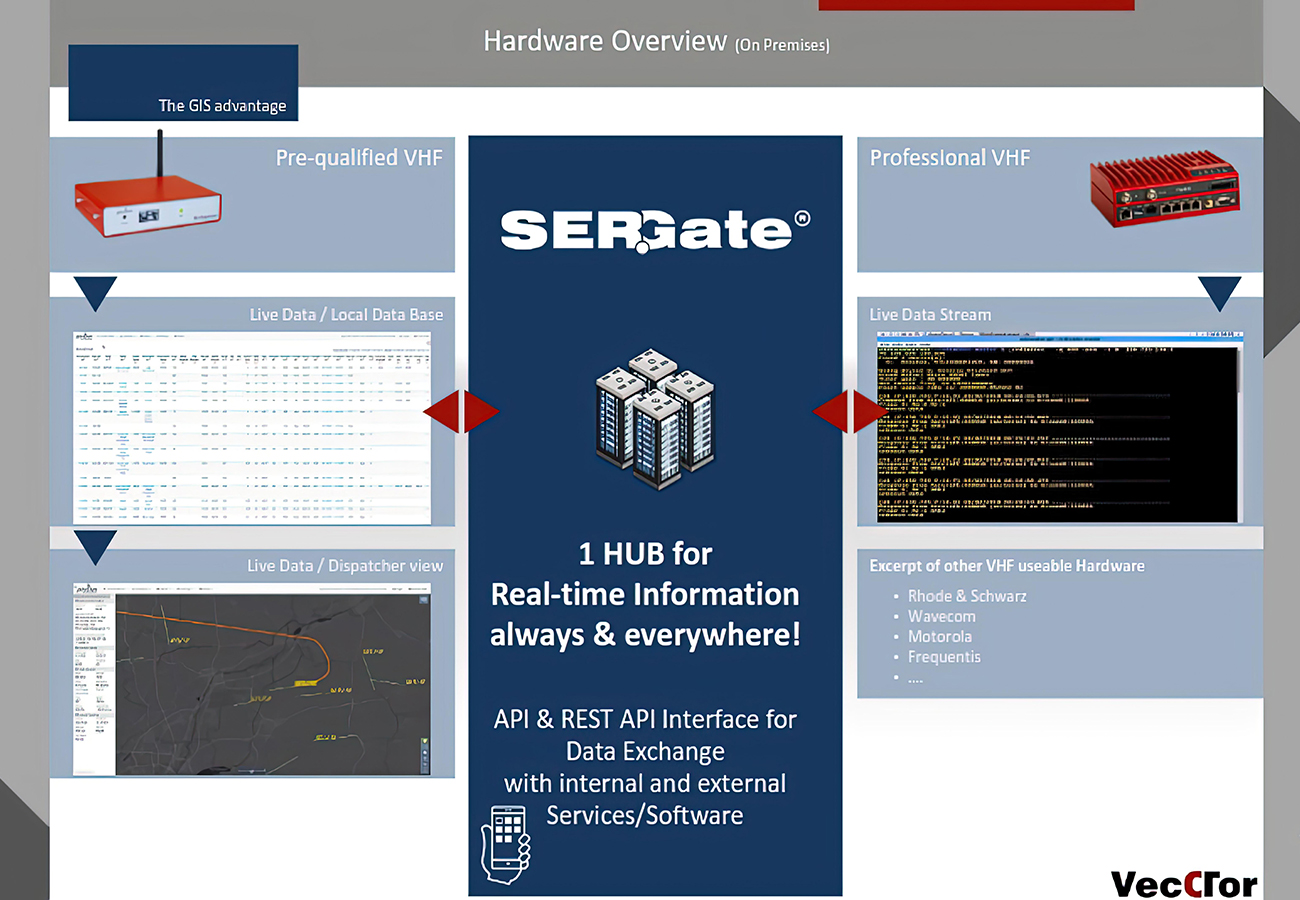
Task: Click the terminal window title bar
Action: pos(1060,337)
